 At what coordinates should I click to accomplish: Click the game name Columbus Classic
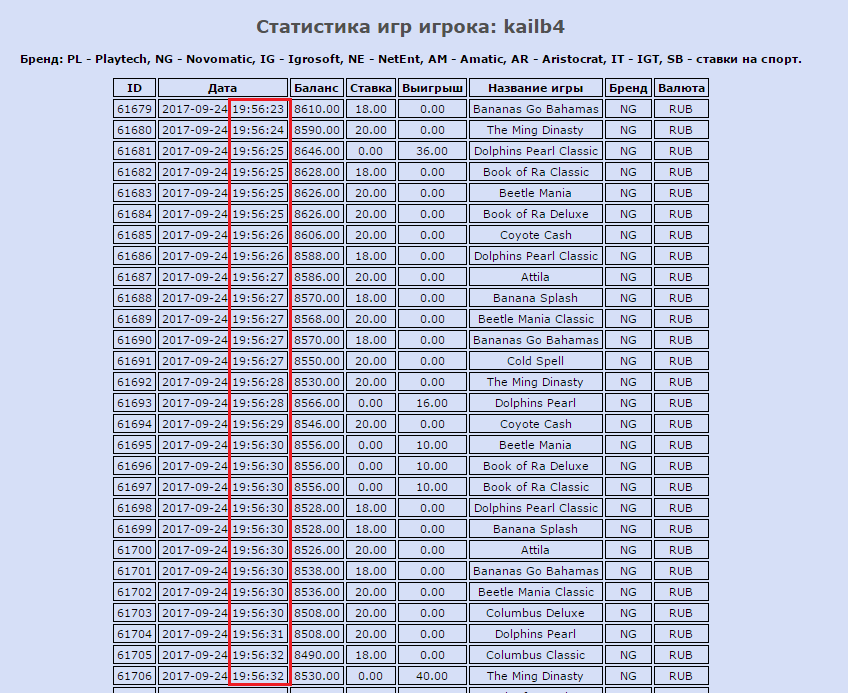click(x=536, y=655)
